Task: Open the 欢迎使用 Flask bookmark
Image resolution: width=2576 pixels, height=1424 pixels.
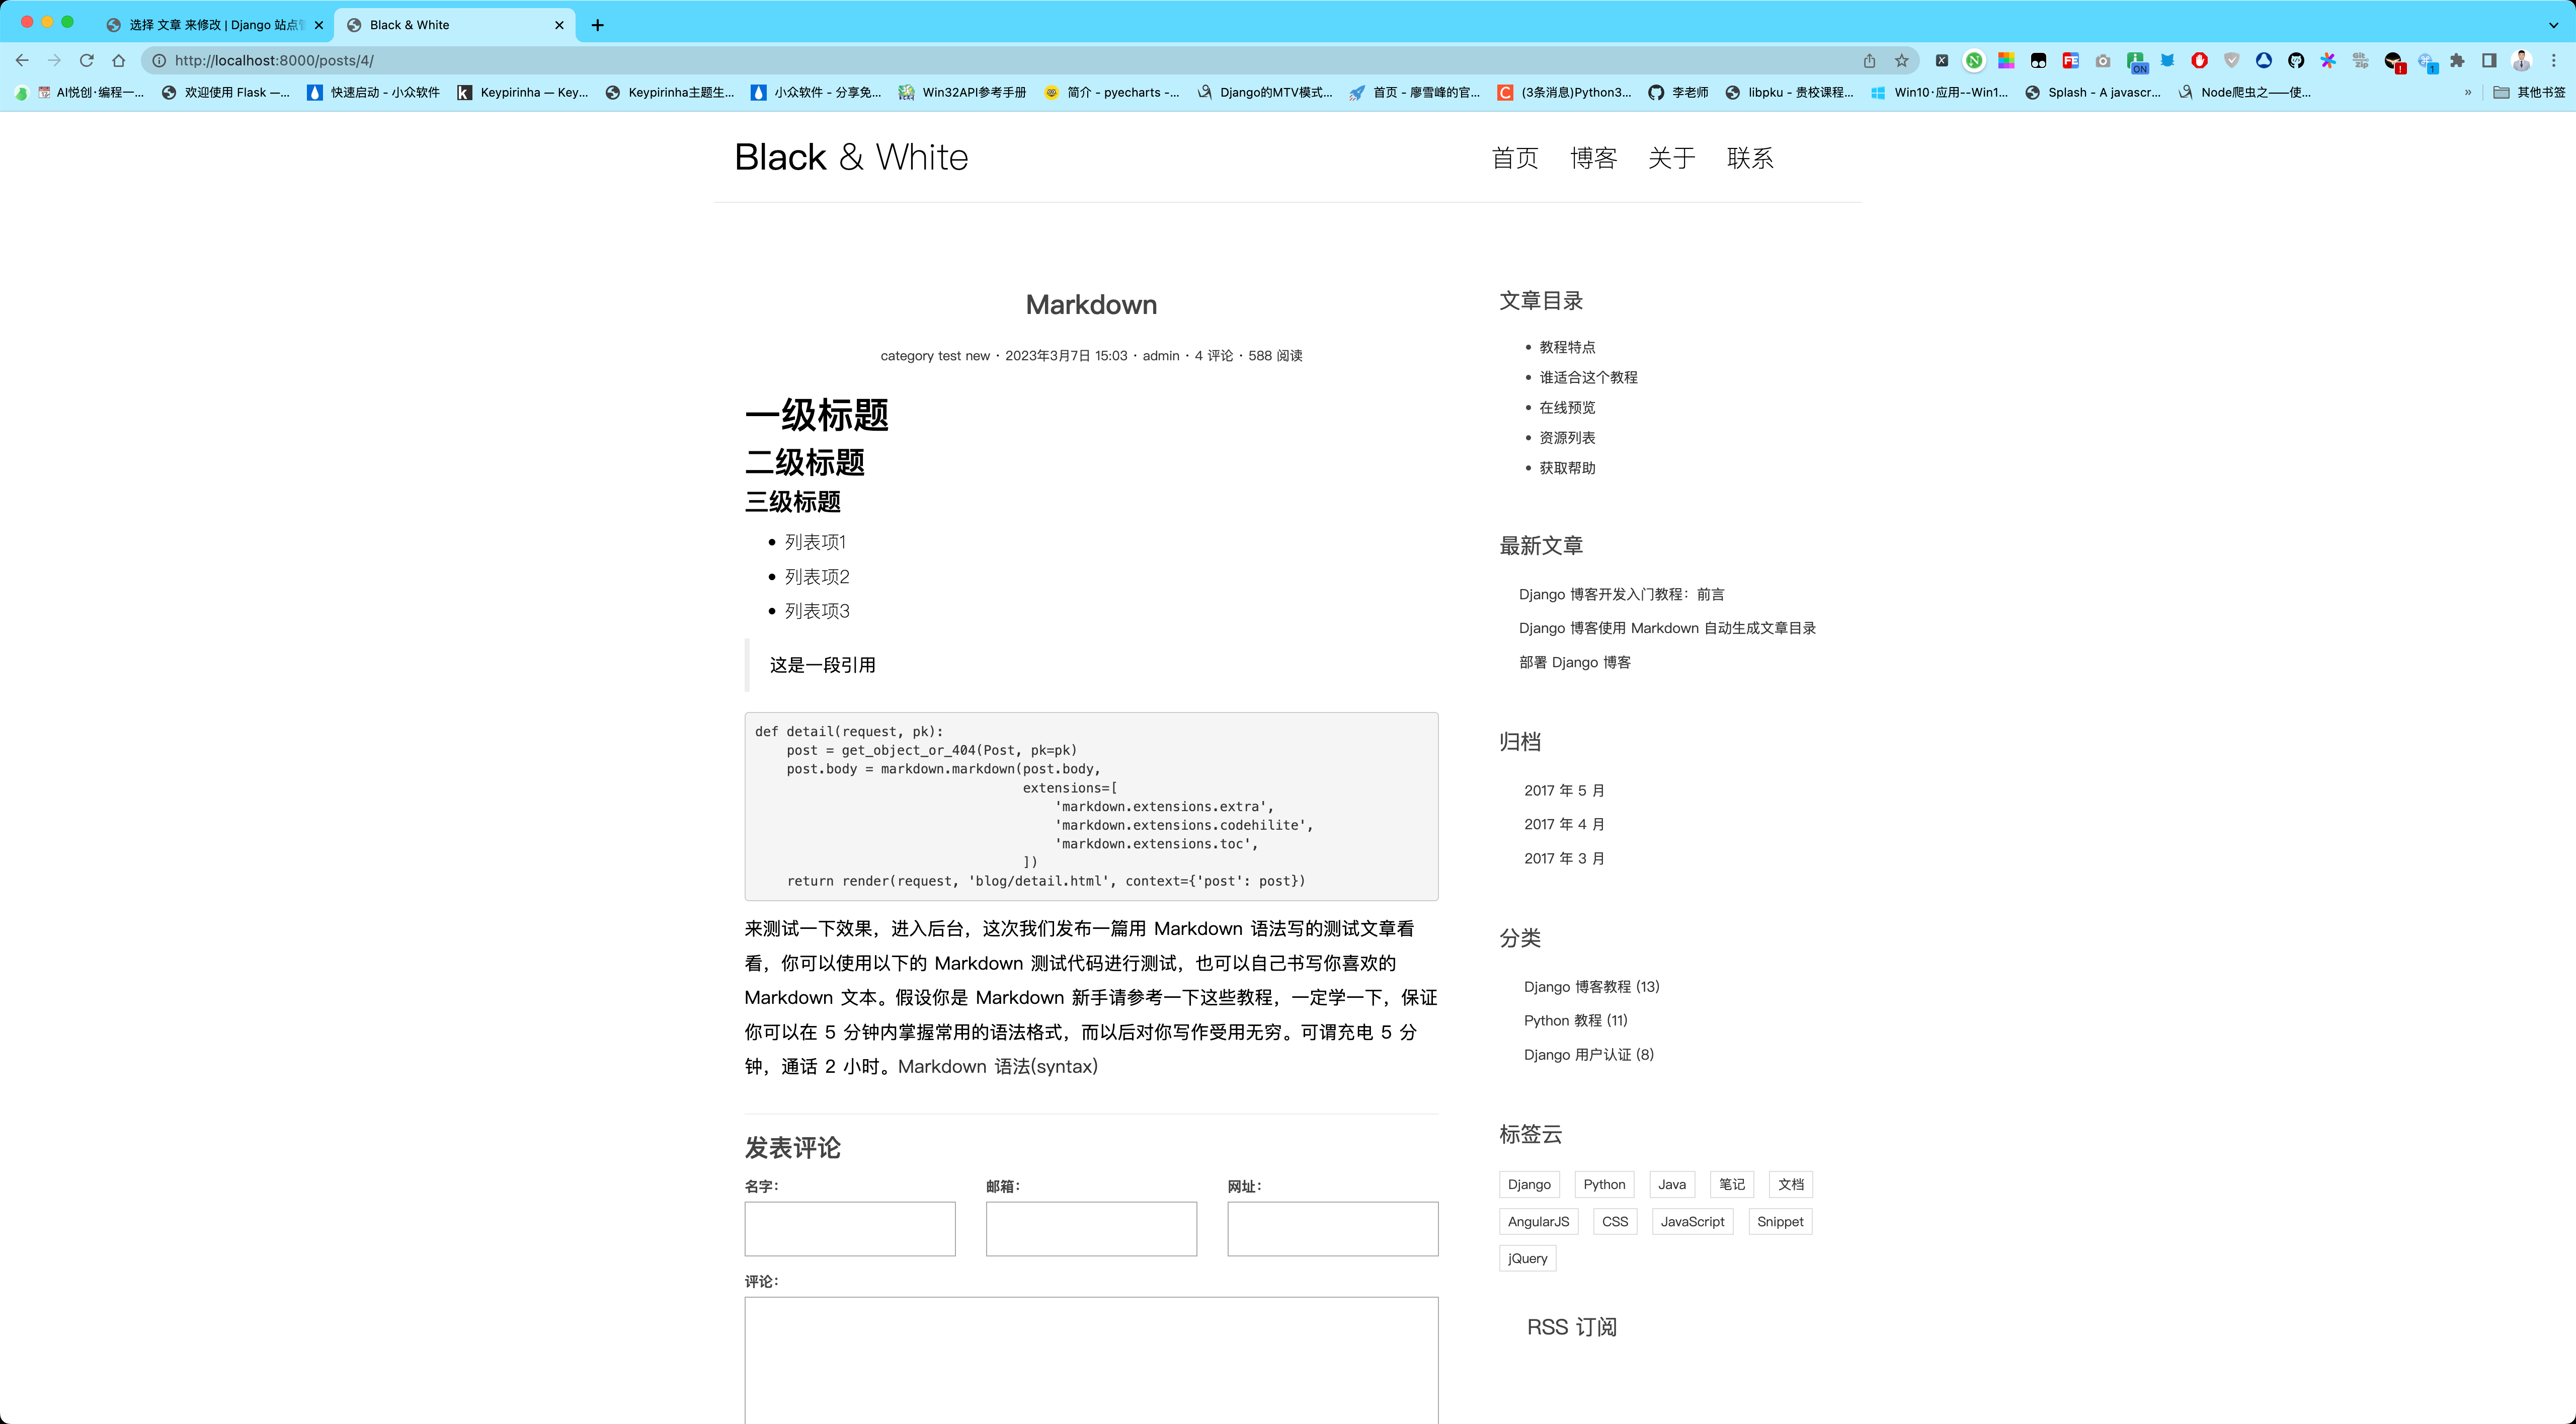Action: coord(226,92)
